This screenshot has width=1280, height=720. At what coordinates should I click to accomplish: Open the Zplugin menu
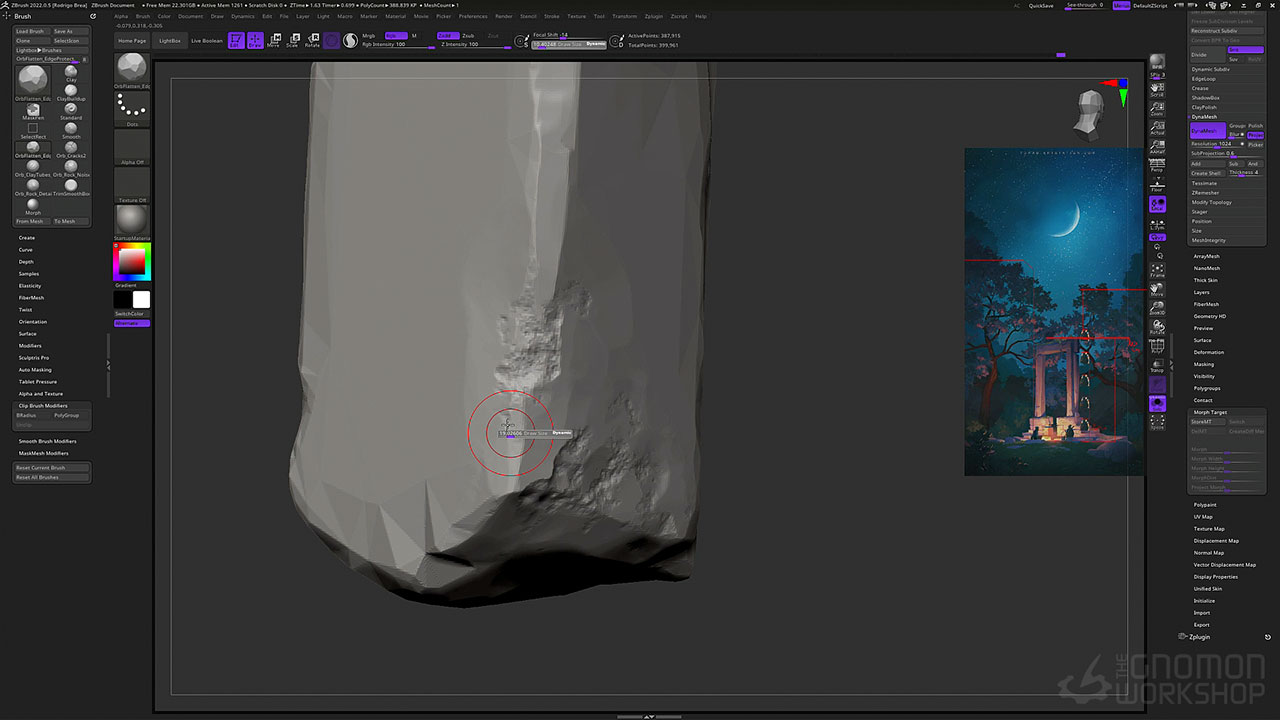[654, 16]
